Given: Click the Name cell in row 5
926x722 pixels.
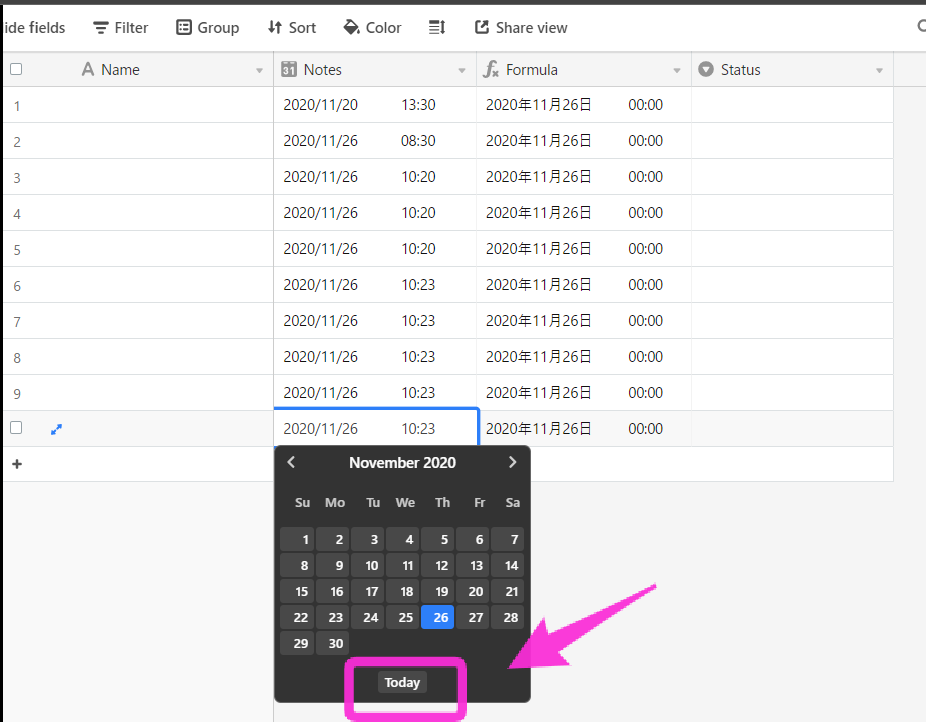Looking at the screenshot, I should (138, 249).
